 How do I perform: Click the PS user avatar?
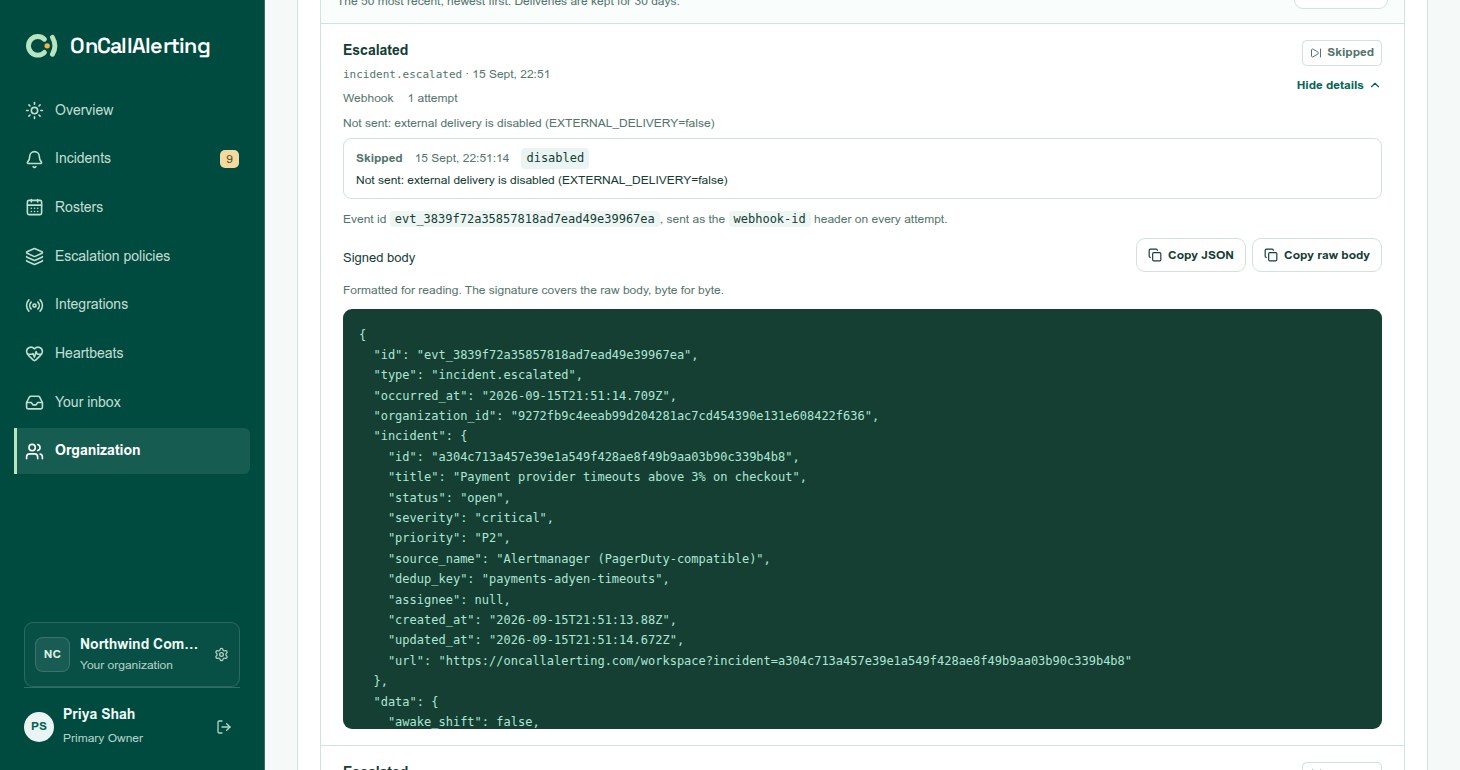[39, 727]
